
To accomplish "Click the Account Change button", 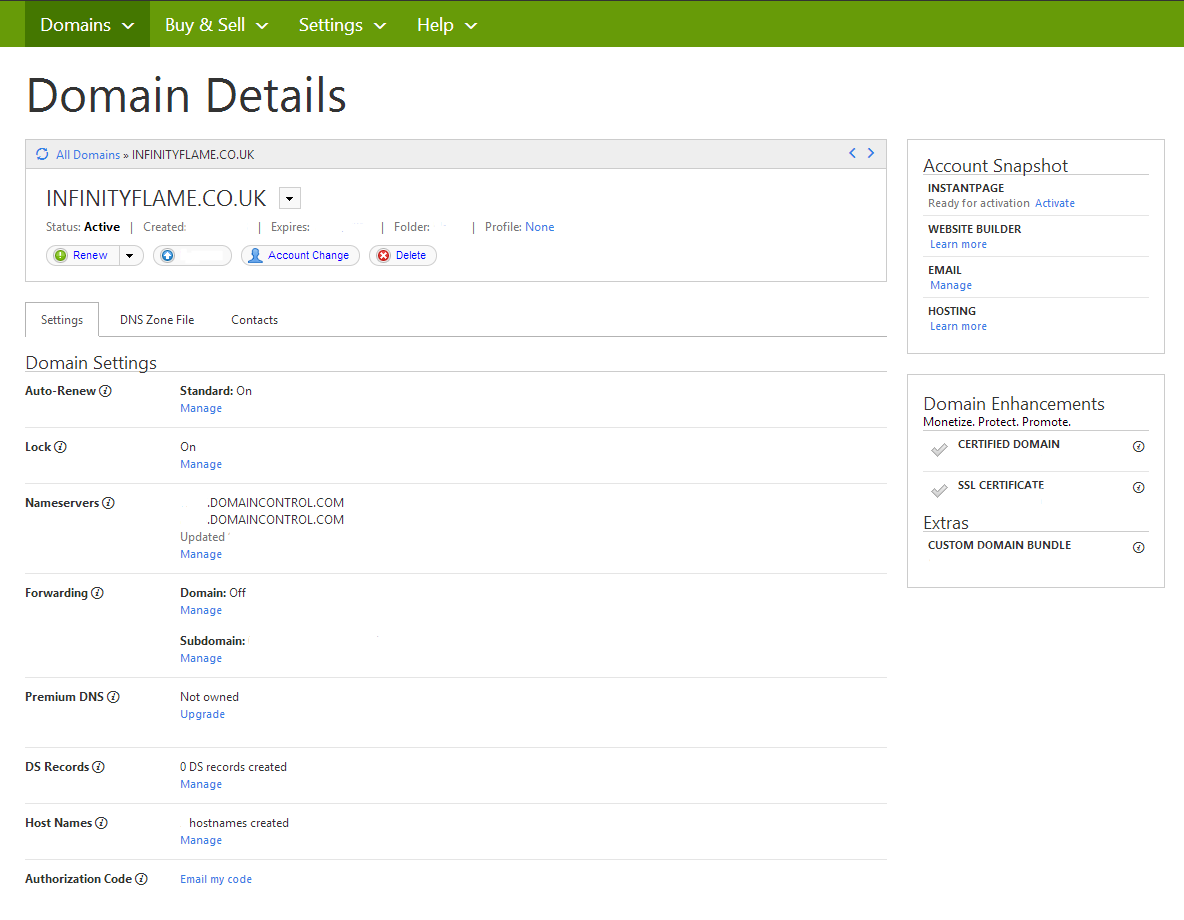I will pyautogui.click(x=299, y=256).
